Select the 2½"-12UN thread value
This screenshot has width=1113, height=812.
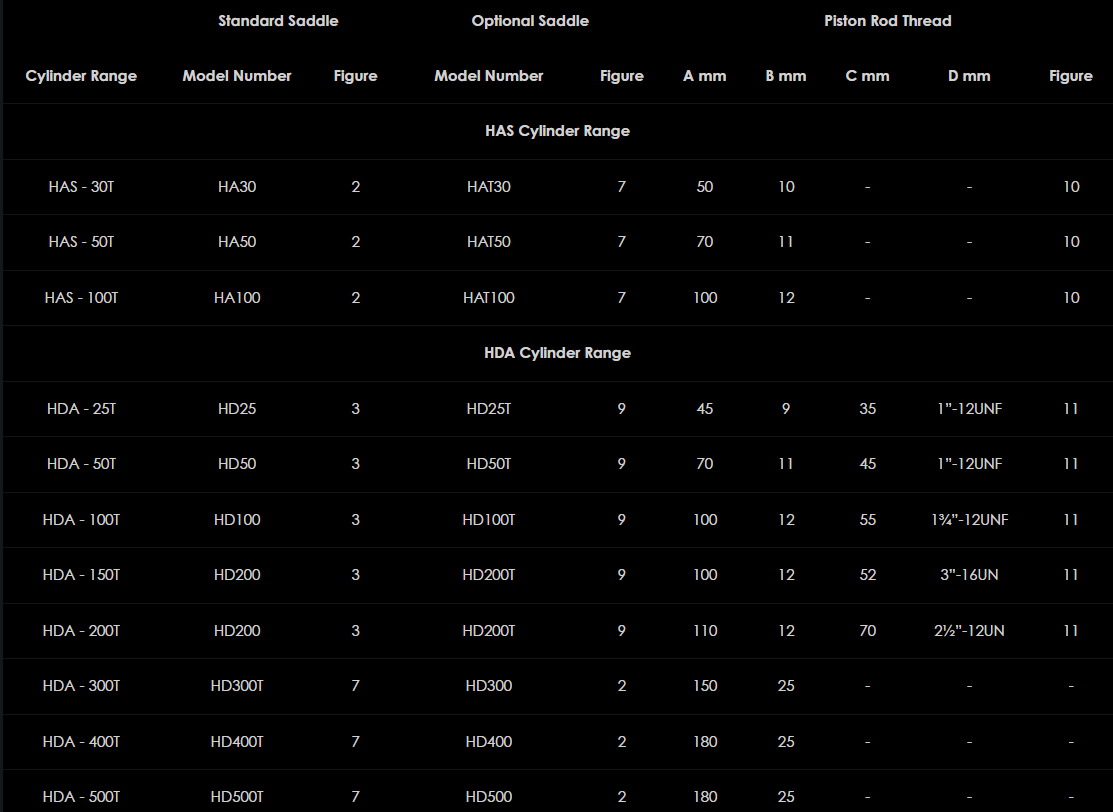tap(968, 631)
